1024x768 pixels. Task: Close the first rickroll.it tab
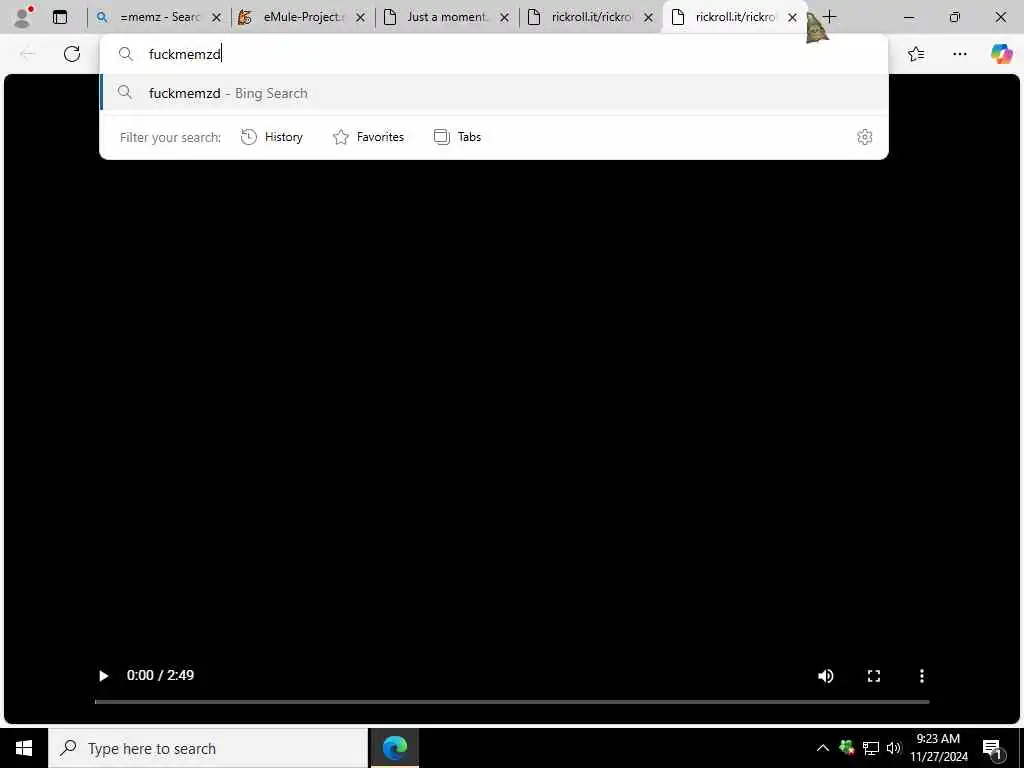[x=648, y=18]
